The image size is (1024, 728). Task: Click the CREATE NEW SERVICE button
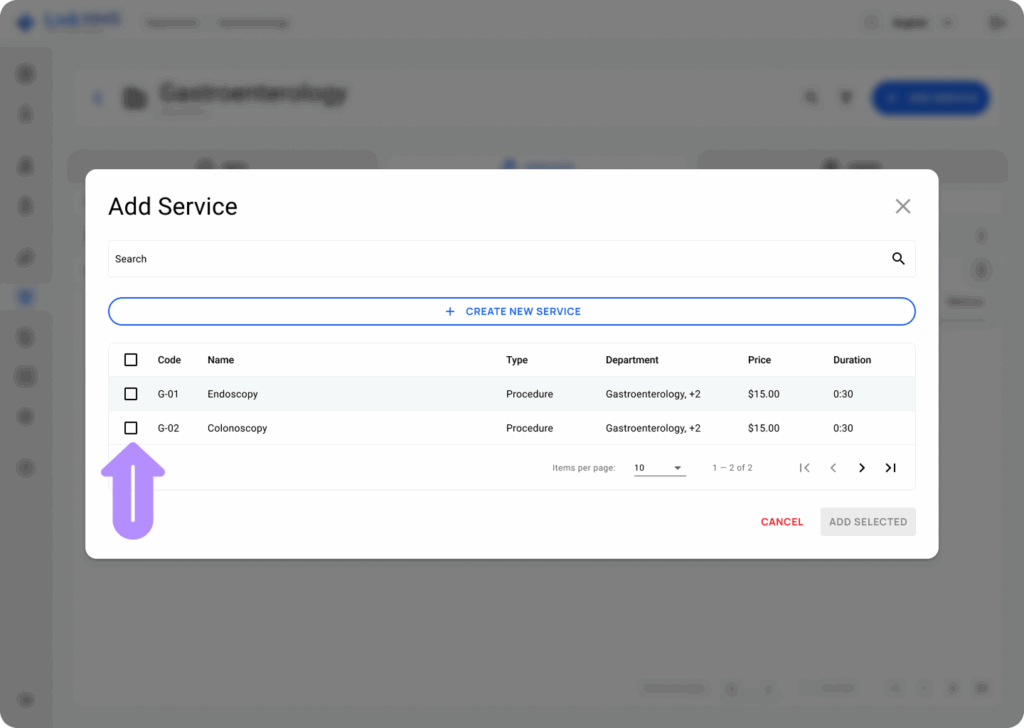(511, 311)
